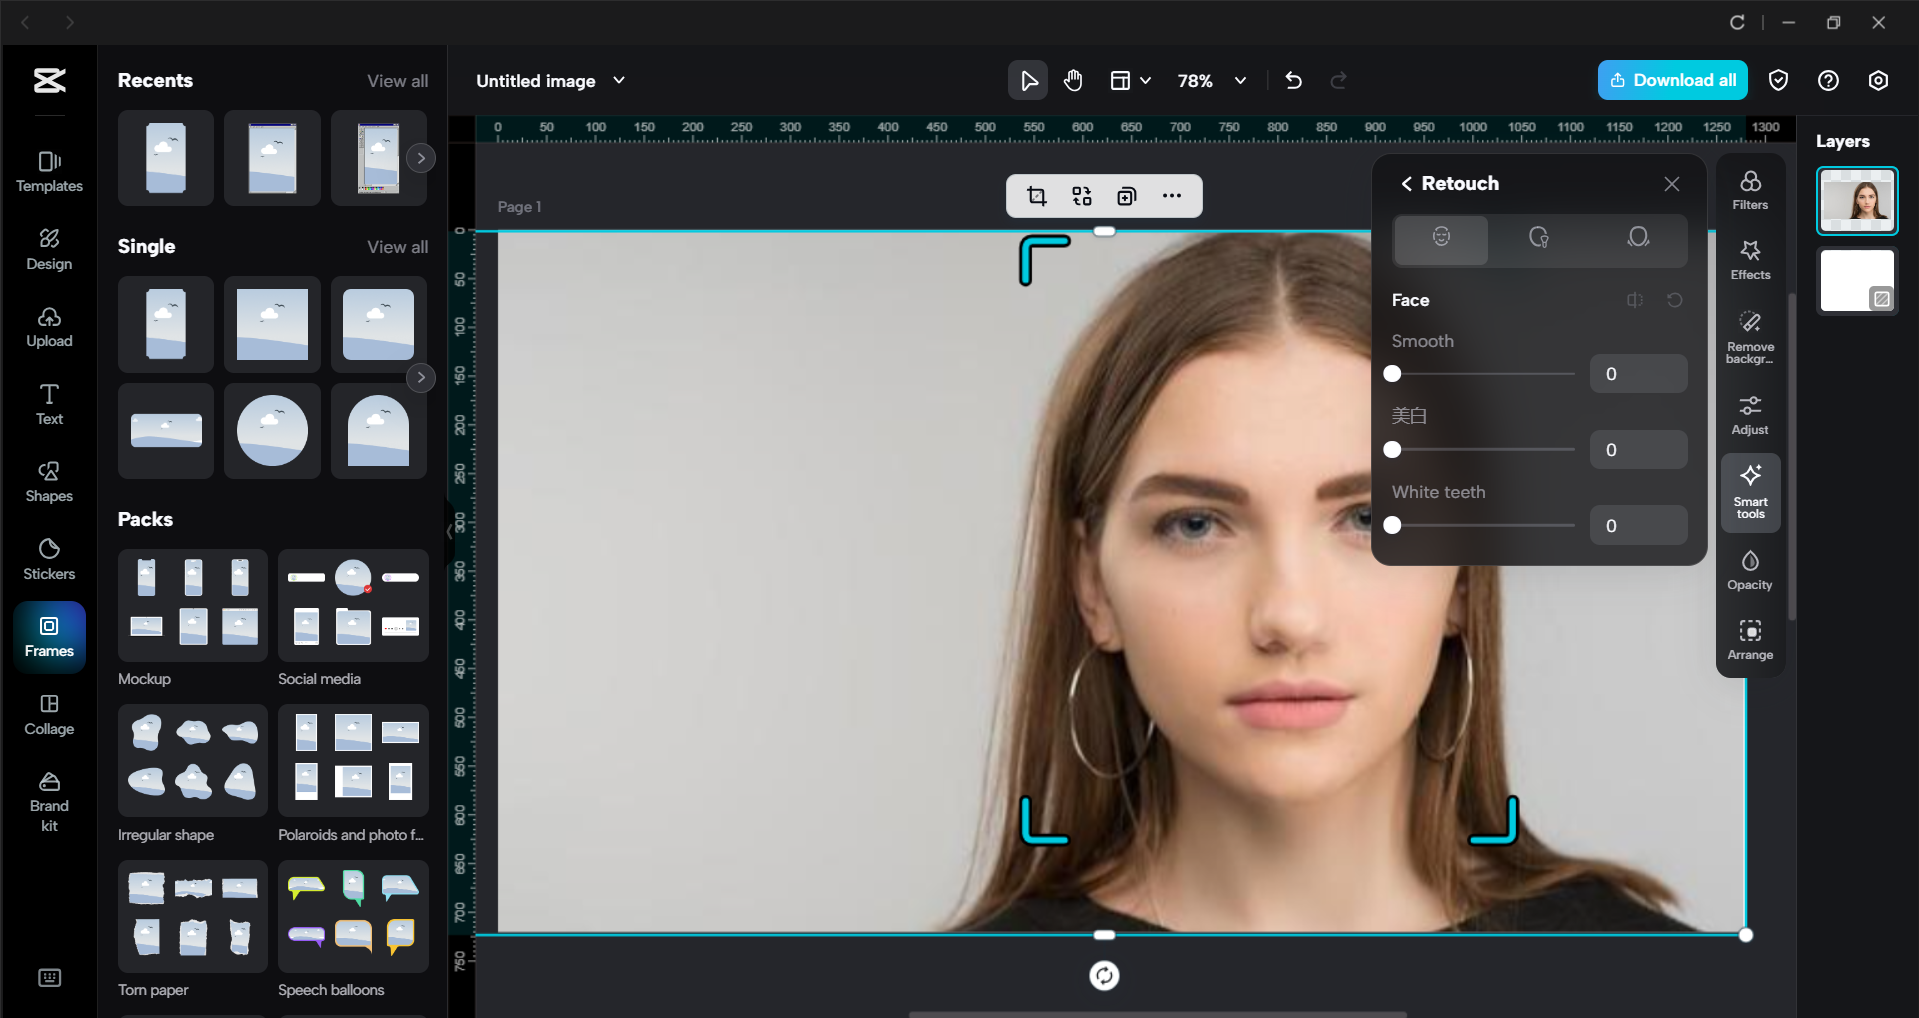The height and width of the screenshot is (1018, 1919).
Task: Click the White teeth slider handle
Action: [x=1392, y=525]
